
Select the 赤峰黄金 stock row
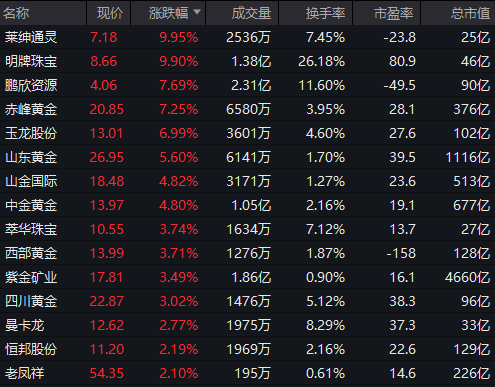pos(247,109)
